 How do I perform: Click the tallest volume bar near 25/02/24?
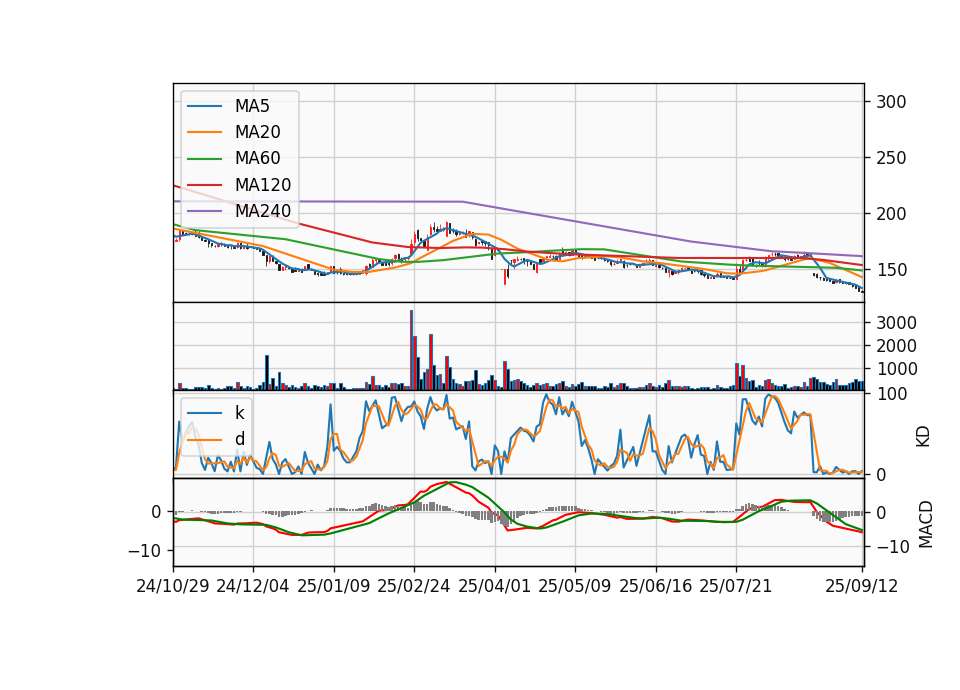point(411,350)
